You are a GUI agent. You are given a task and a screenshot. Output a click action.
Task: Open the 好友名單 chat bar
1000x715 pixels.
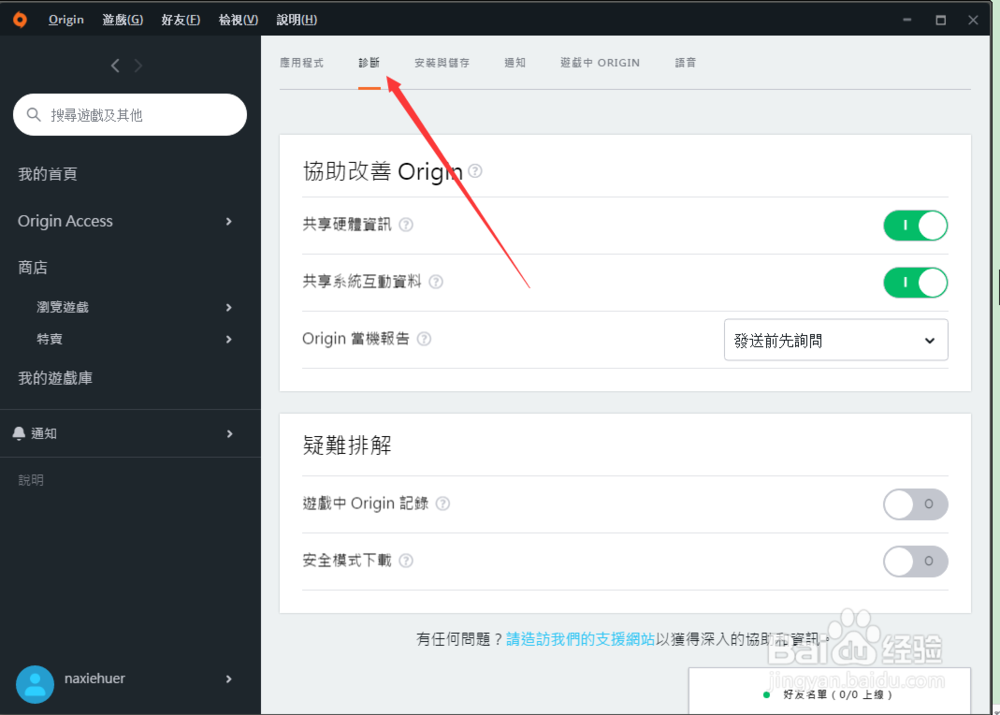[x=829, y=691]
